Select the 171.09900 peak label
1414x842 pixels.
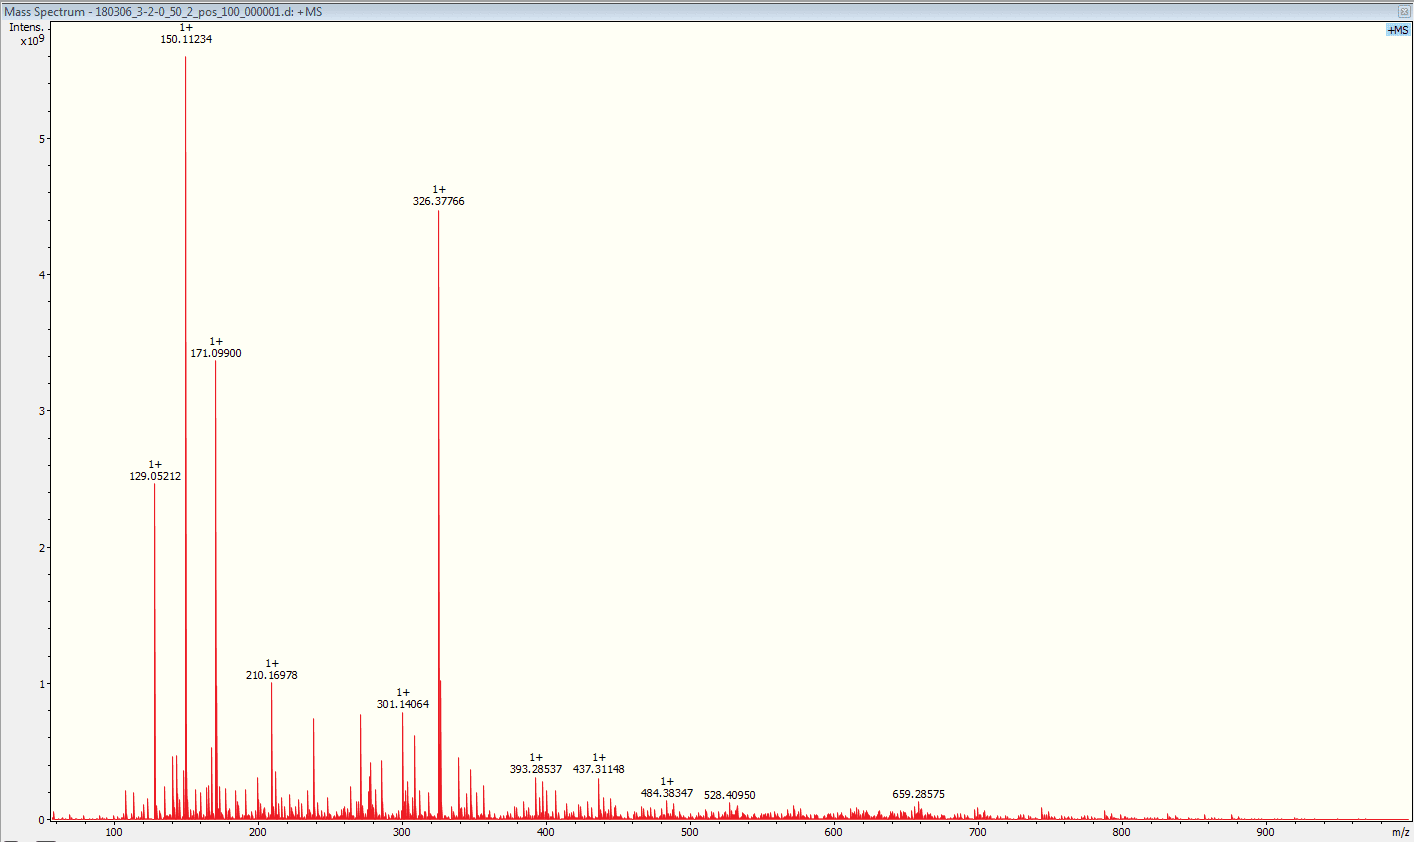[216, 353]
